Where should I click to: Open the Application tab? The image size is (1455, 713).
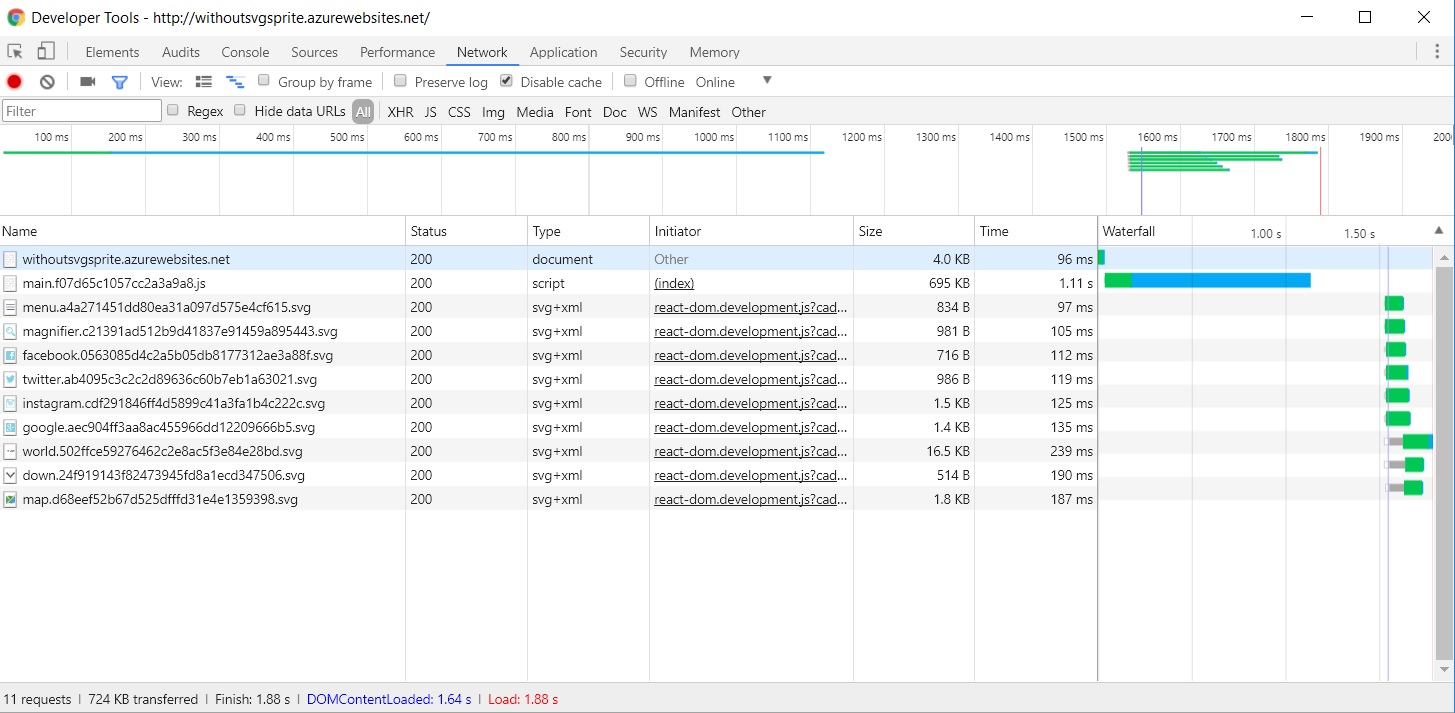[x=563, y=52]
